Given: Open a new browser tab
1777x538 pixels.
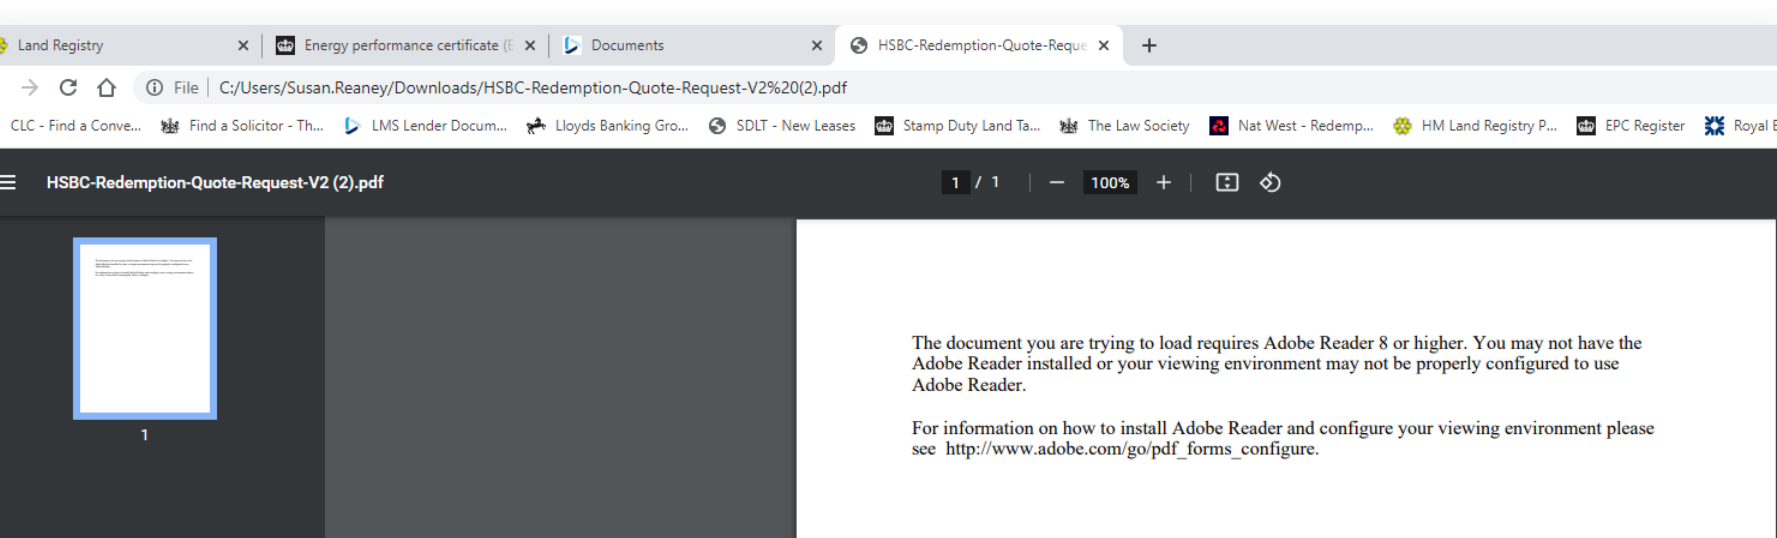Looking at the screenshot, I should pos(1149,45).
